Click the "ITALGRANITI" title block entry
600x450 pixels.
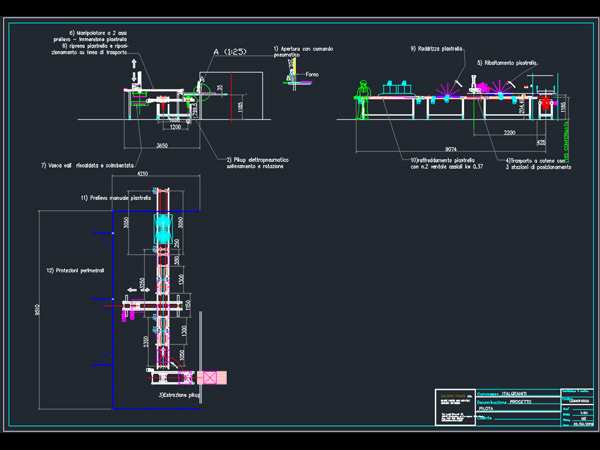click(x=514, y=393)
